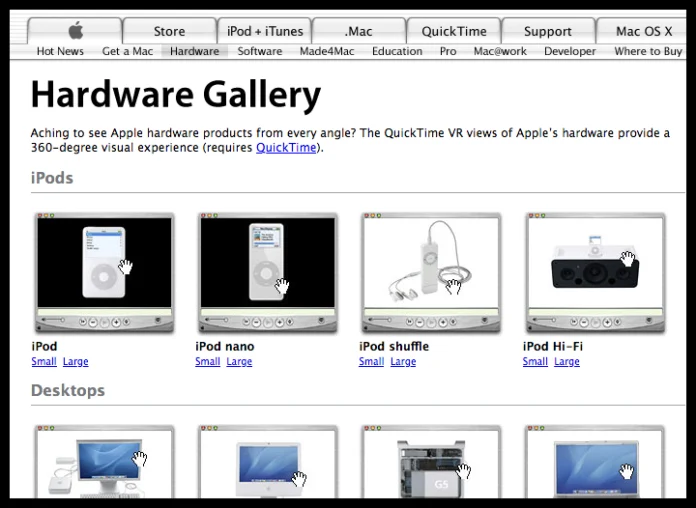
Task: Go to the QuickTime tab
Action: click(x=454, y=31)
